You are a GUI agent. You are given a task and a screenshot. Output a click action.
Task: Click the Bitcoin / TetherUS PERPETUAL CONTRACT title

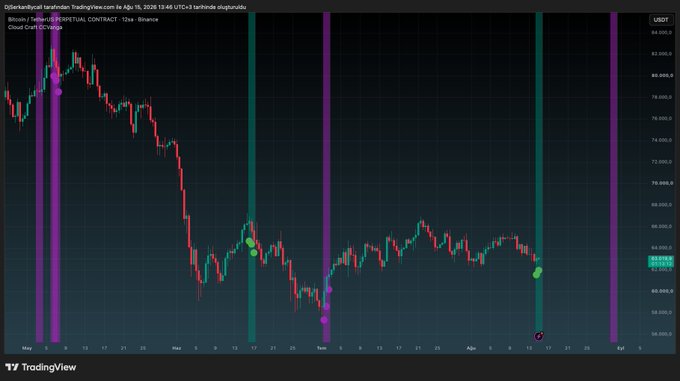pyautogui.click(x=83, y=20)
